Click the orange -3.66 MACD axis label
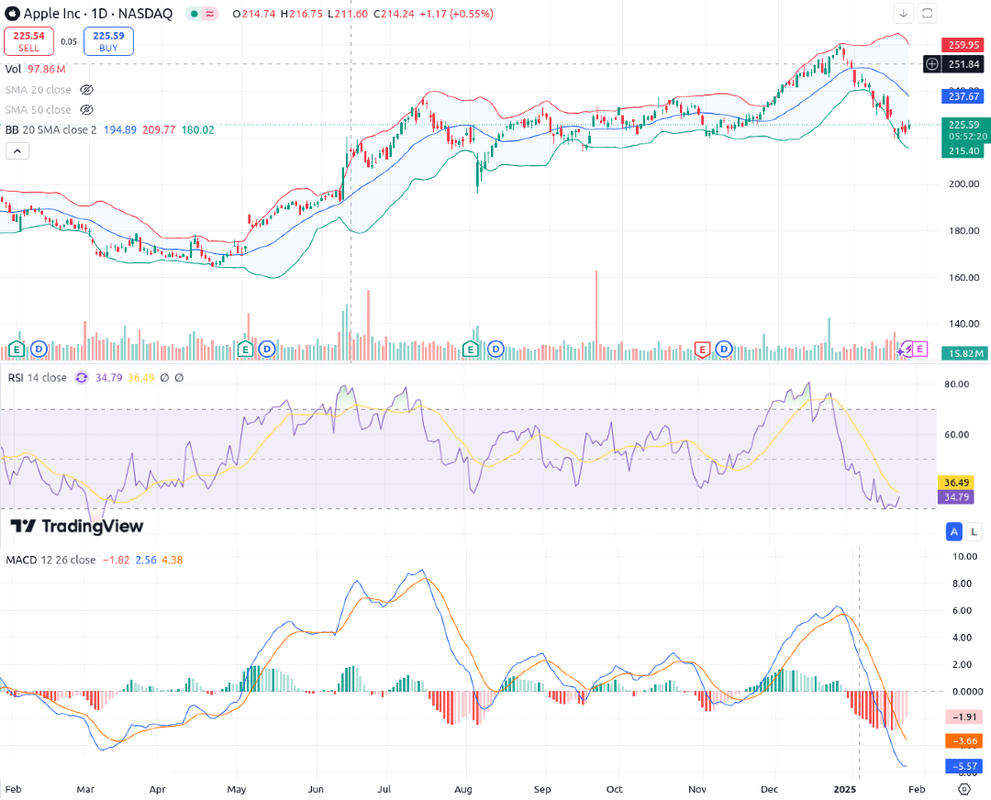Screen dimensions: 991x800 (x=963, y=741)
